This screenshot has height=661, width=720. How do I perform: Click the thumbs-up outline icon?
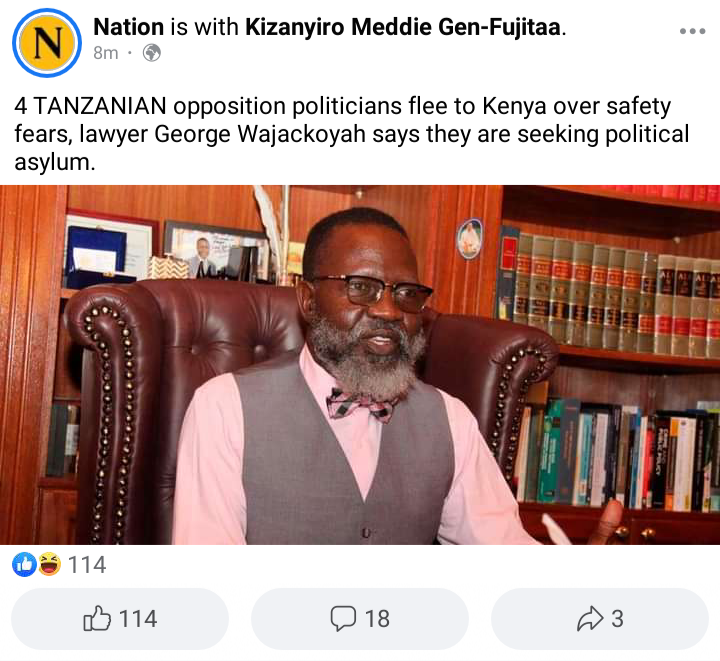click(x=97, y=618)
